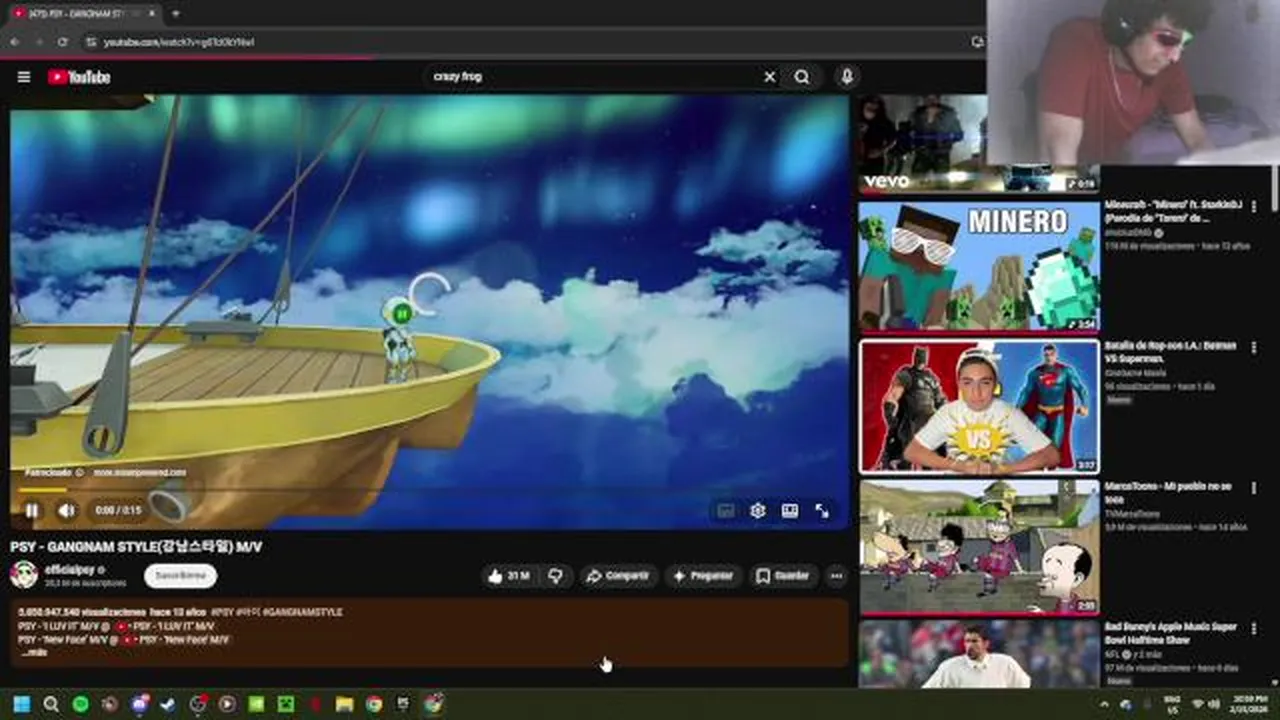This screenshot has height=720, width=1280.
Task: Toggle theater mode in player
Action: pos(790,511)
